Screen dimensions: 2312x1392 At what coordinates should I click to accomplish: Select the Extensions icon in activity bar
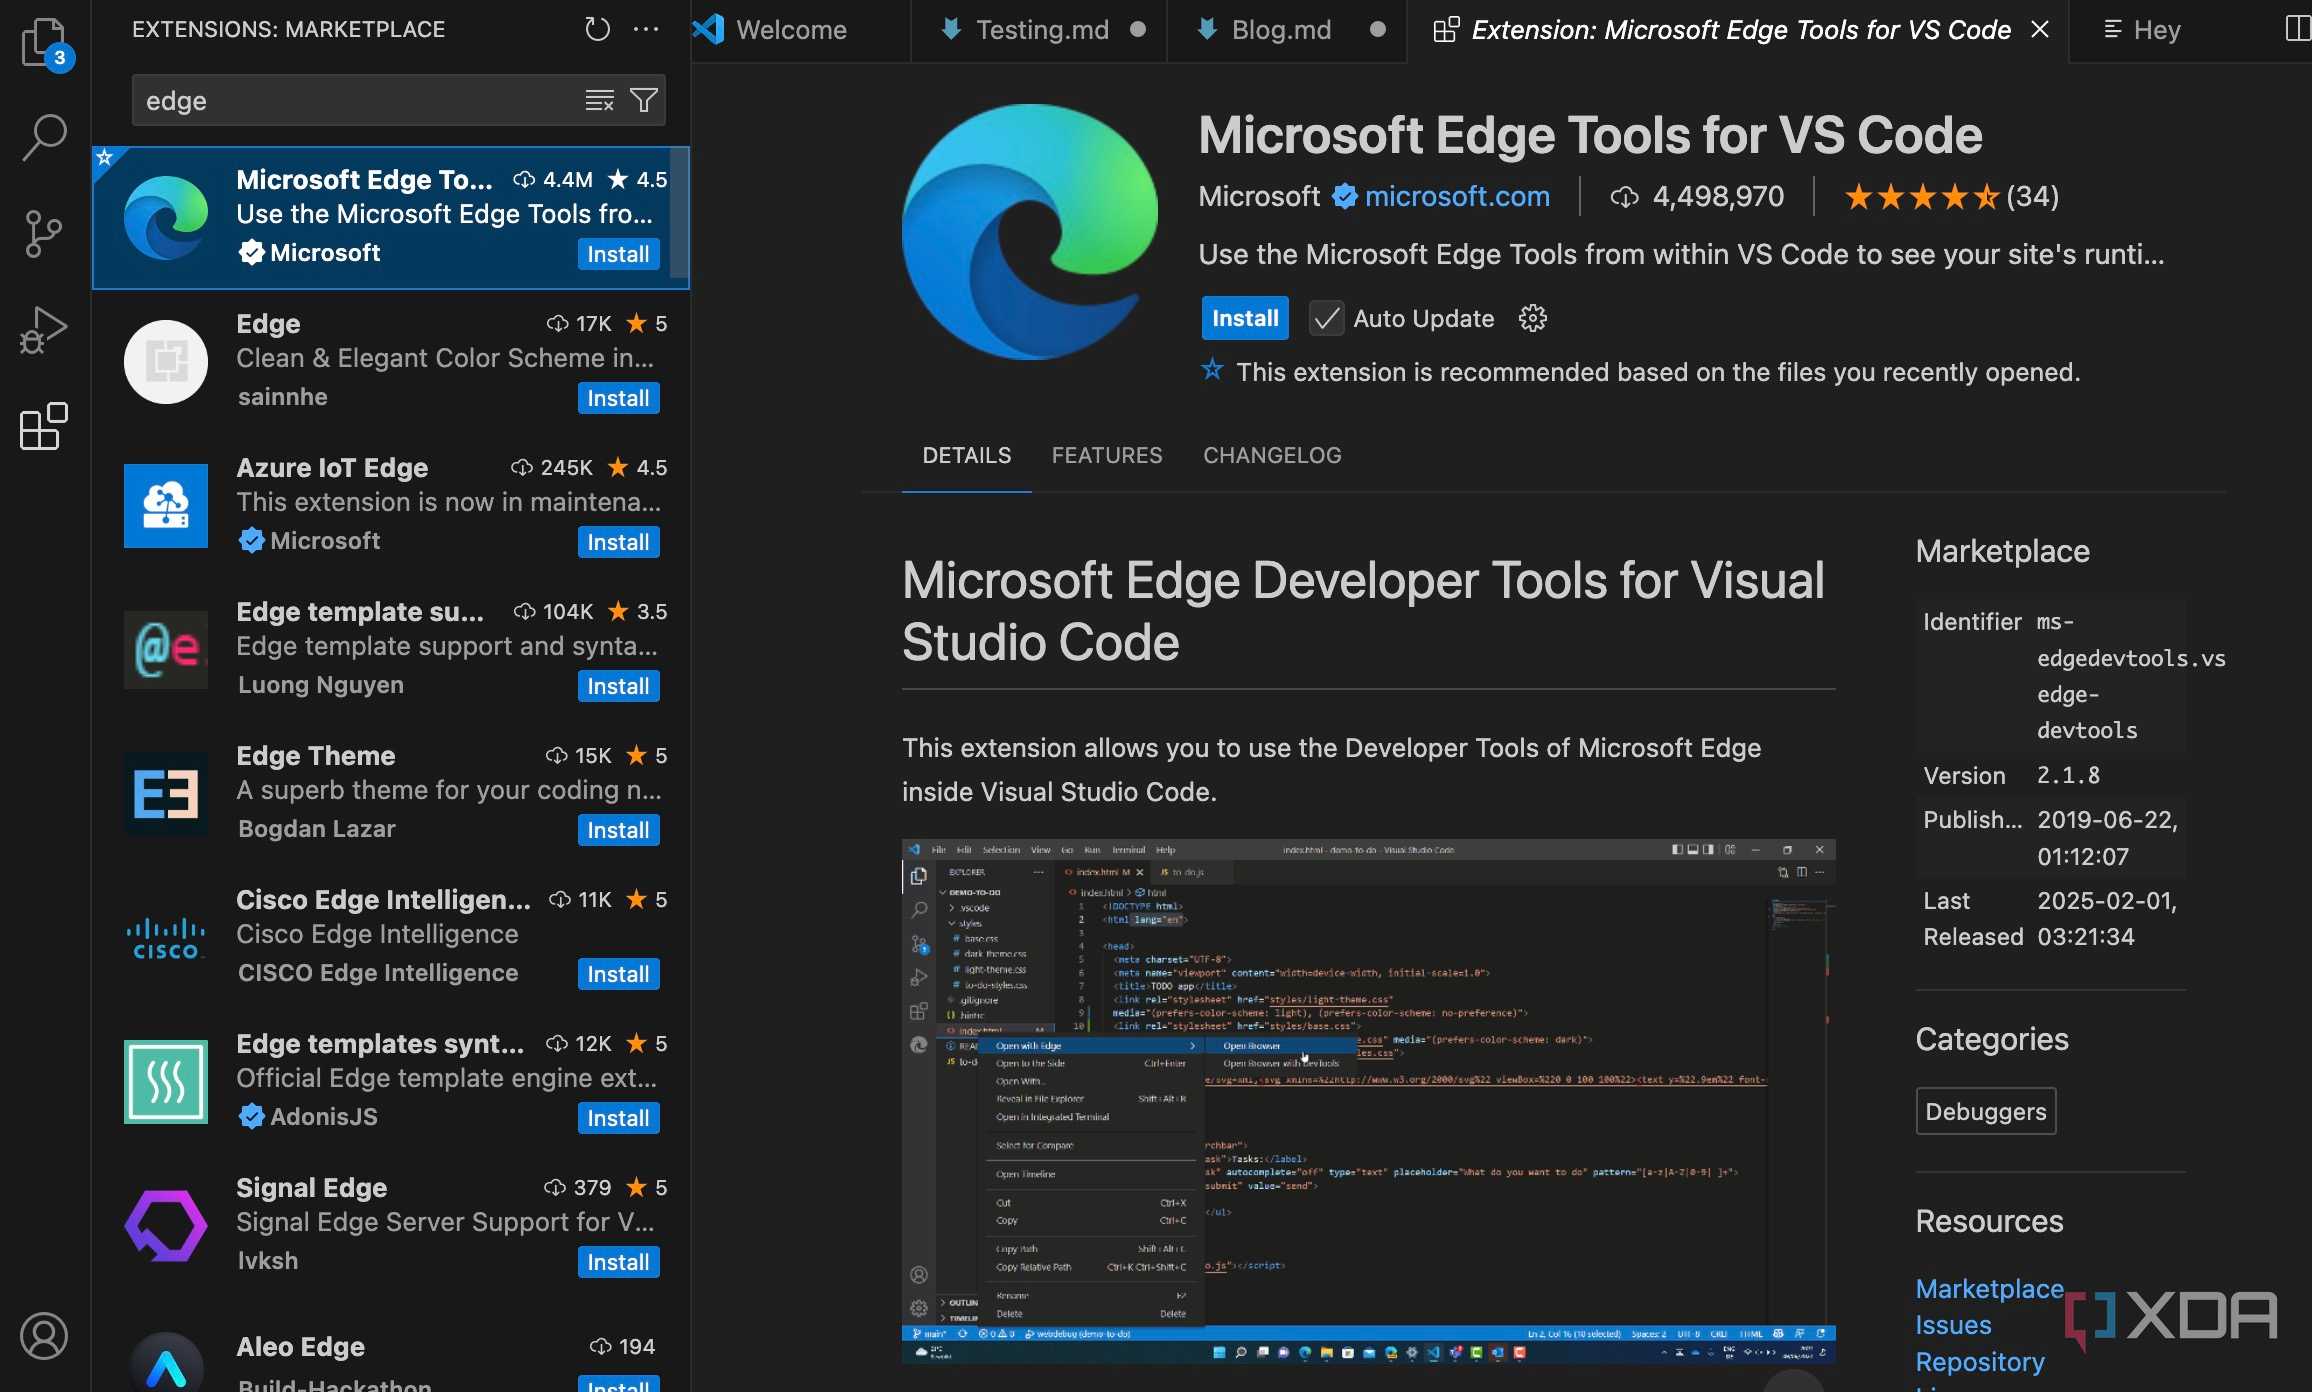(x=44, y=427)
